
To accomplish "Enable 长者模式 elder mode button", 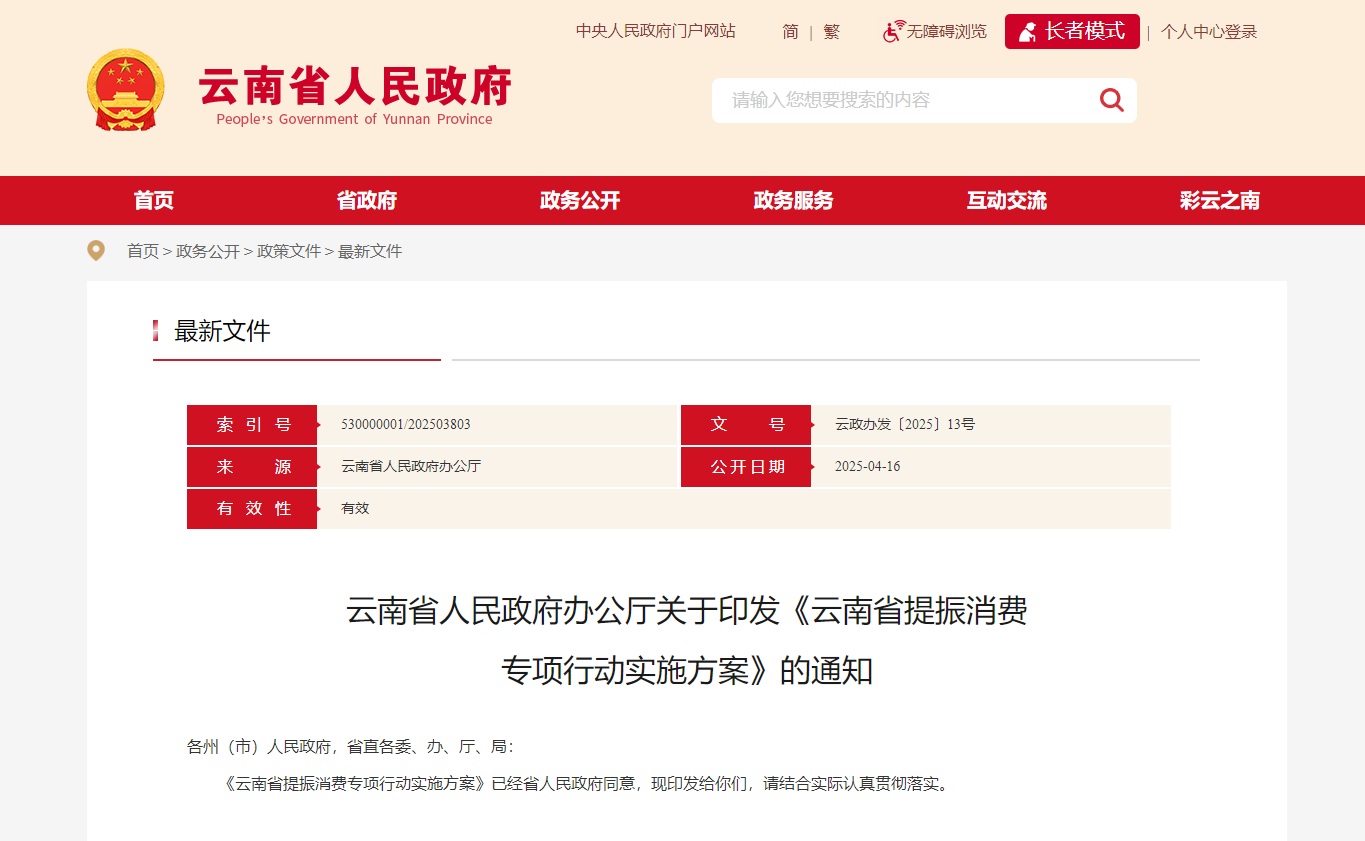I will [x=1072, y=31].
